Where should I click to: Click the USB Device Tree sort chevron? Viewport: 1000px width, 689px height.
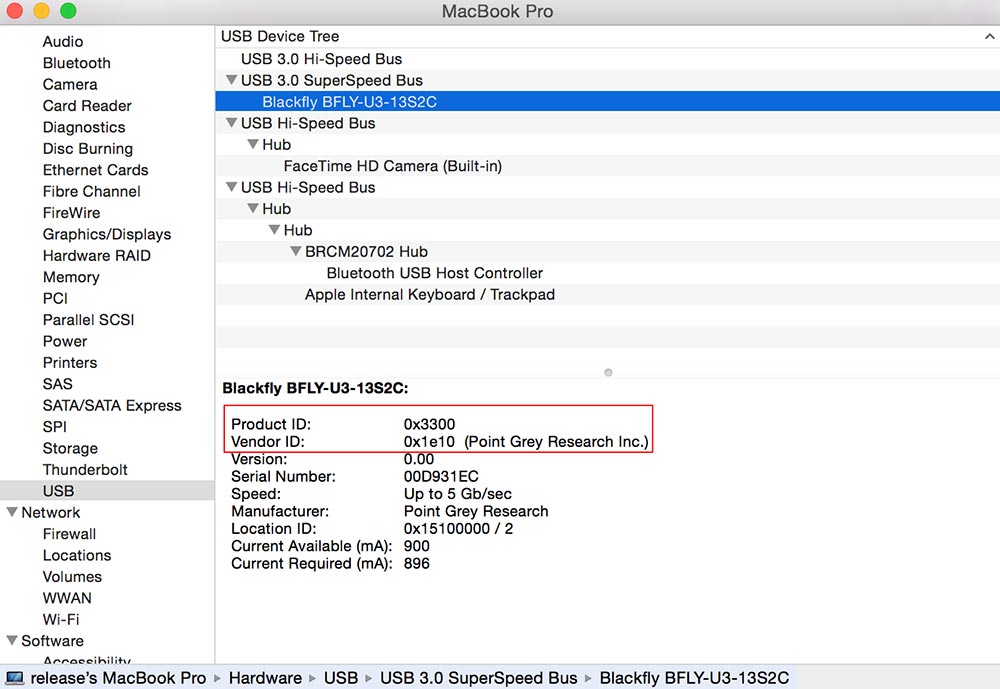pyautogui.click(x=989, y=36)
